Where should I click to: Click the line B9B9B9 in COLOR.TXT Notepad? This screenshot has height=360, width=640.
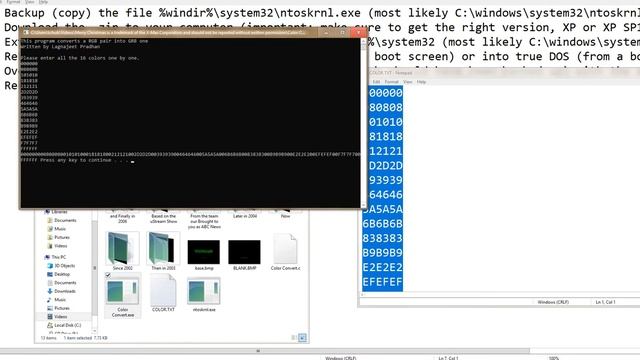(382, 253)
